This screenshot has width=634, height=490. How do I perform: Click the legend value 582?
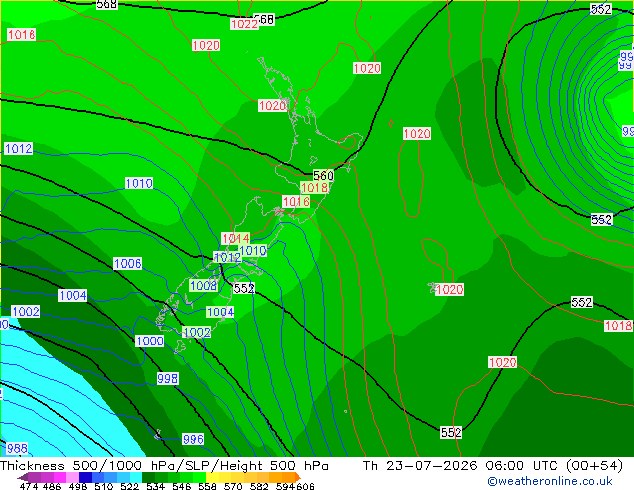(259, 486)
